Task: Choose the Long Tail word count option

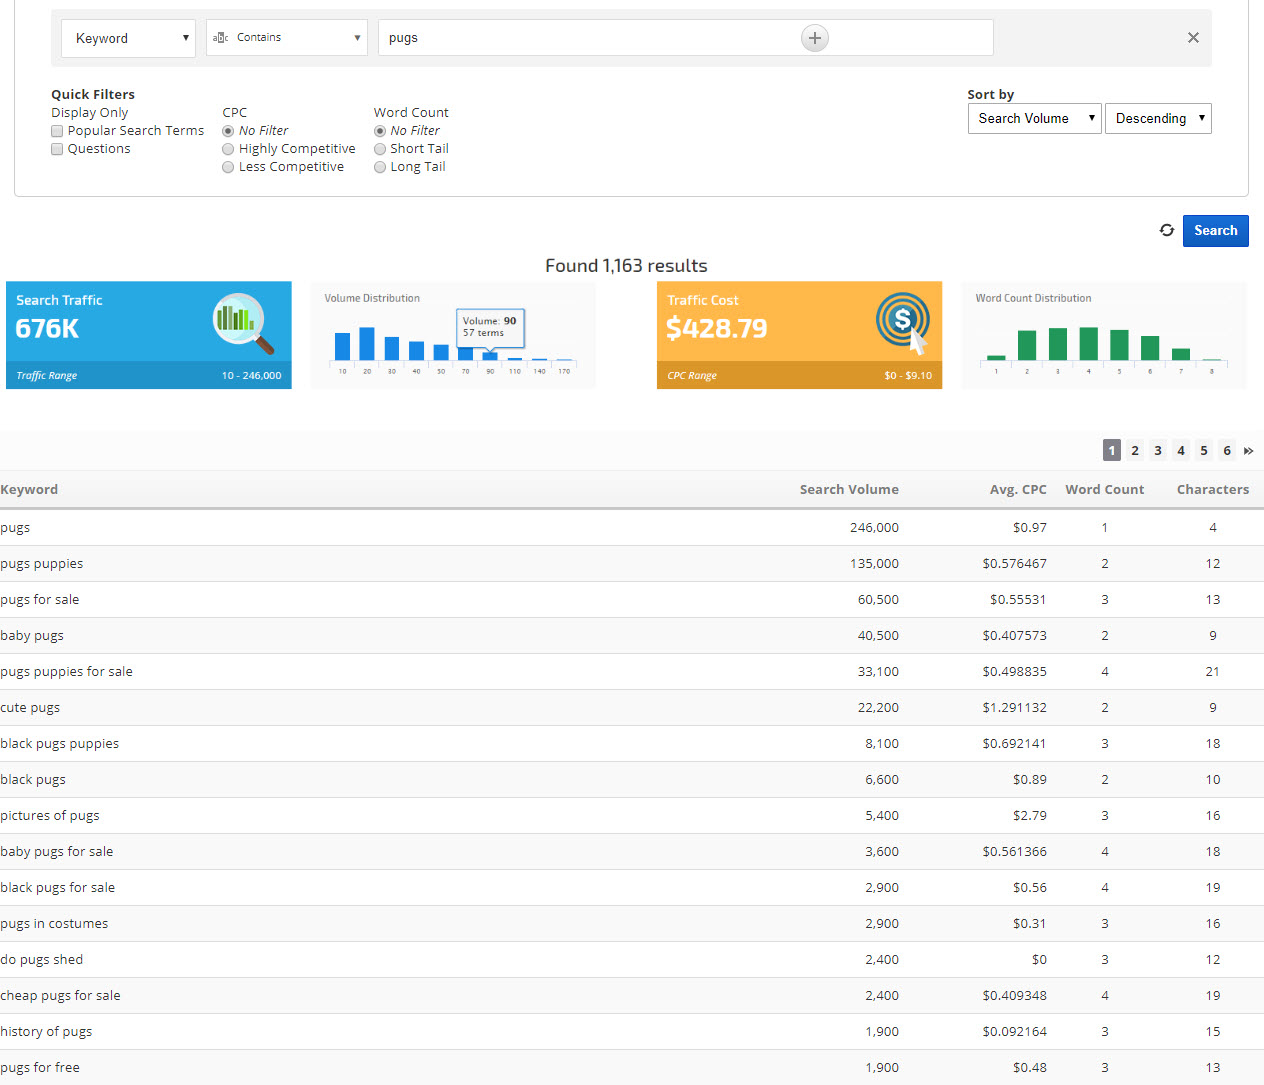Action: click(380, 167)
